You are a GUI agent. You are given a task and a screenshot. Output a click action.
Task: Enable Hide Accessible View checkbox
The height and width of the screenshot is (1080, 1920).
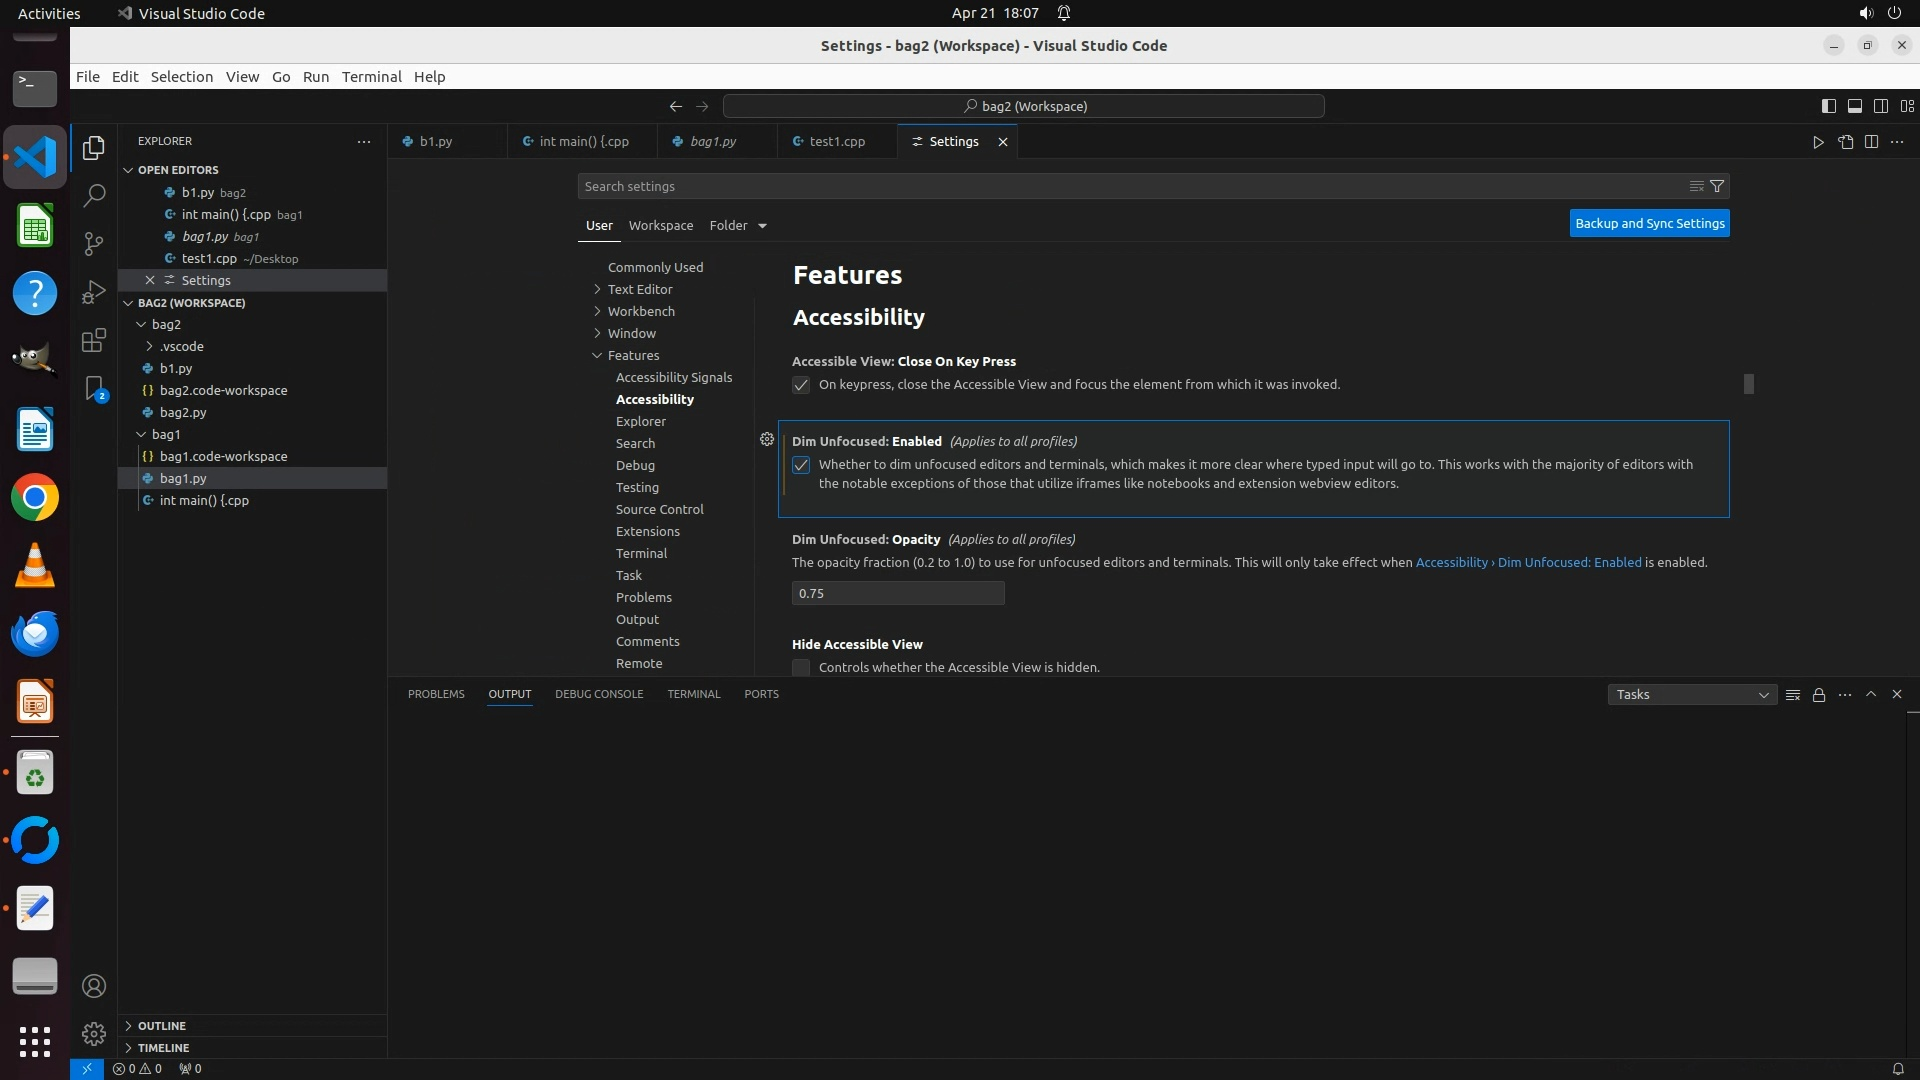pos(801,667)
